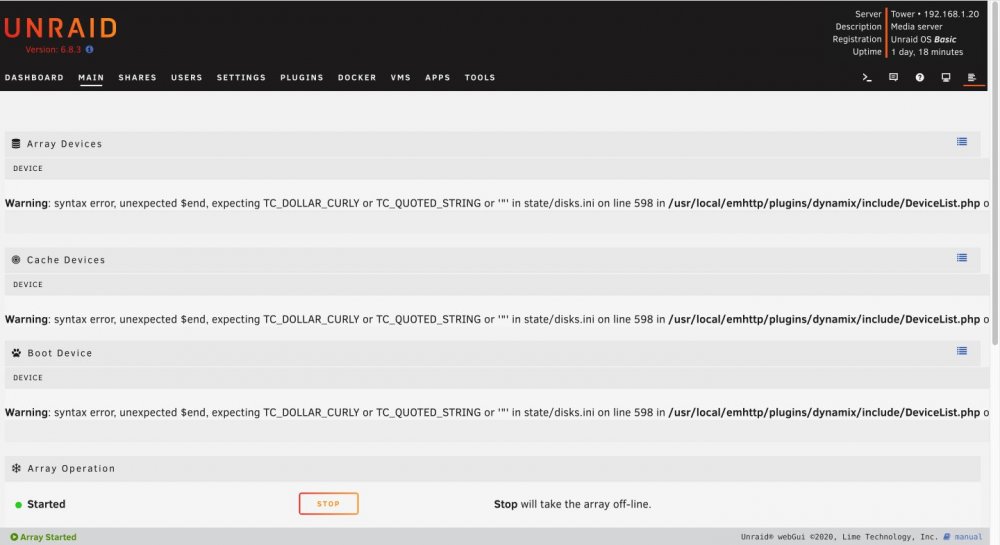Go to the Shares tab
Image resolution: width=1000 pixels, height=545 pixels.
[x=137, y=77]
